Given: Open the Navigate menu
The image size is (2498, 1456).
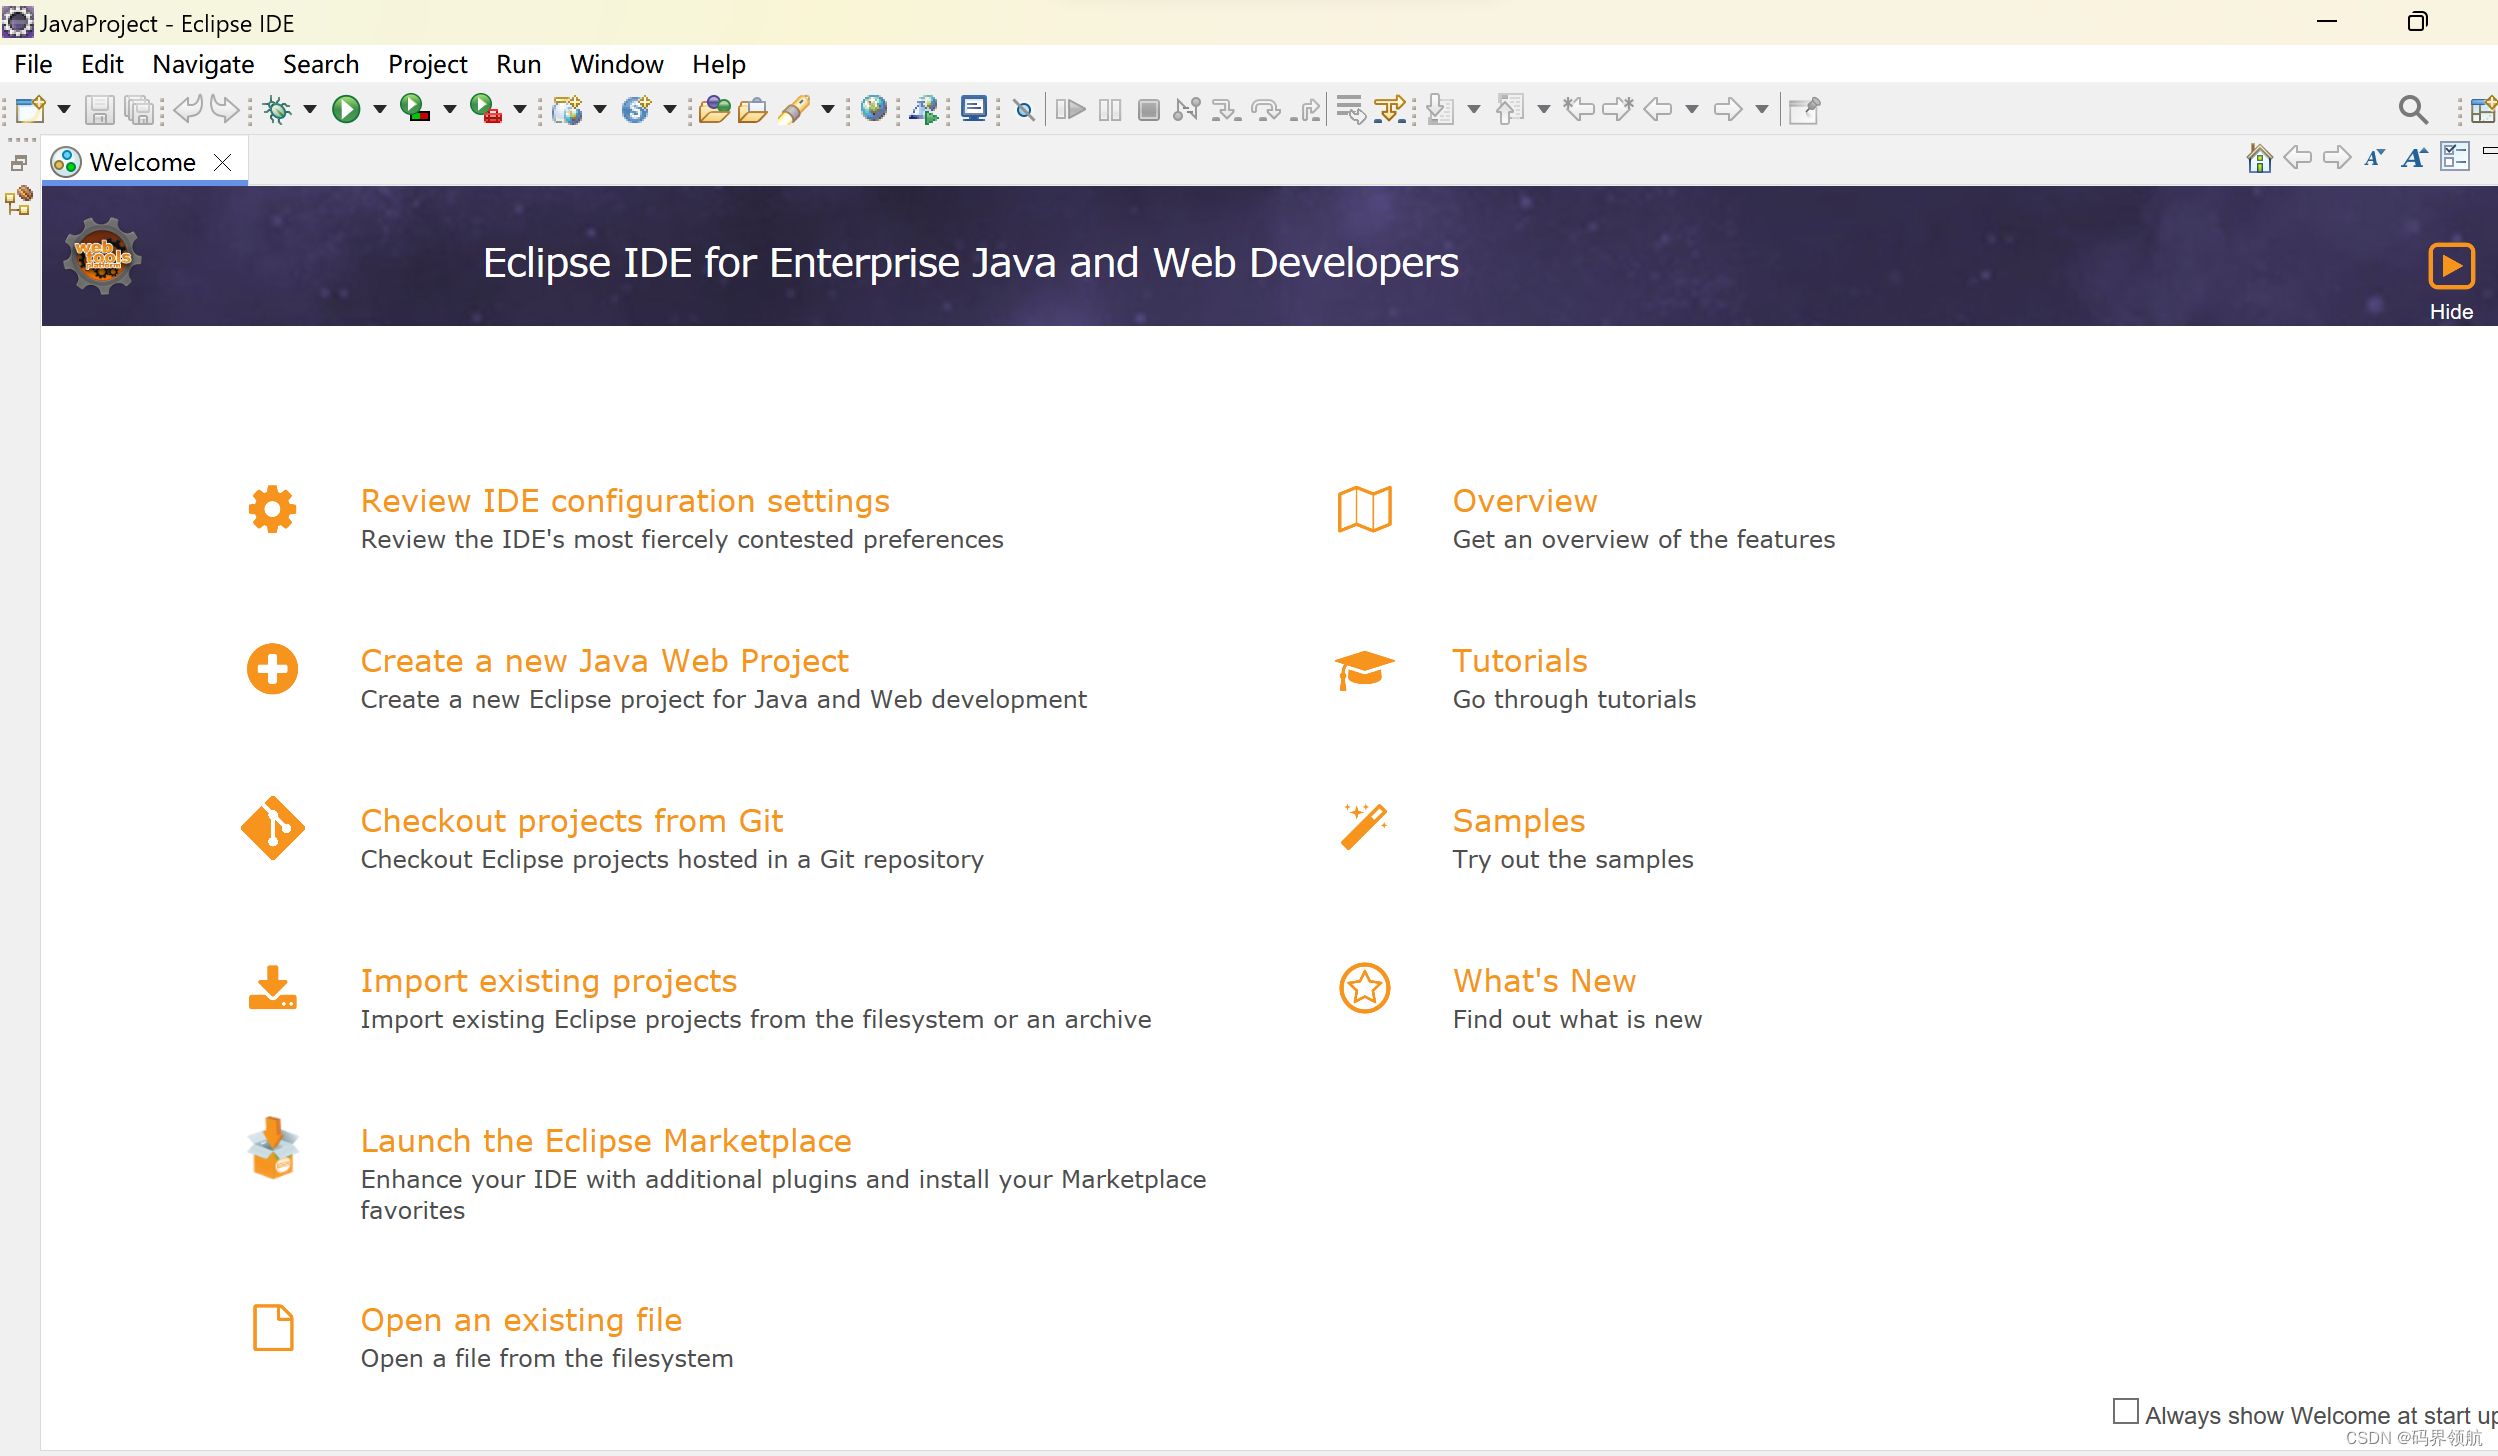Looking at the screenshot, I should [203, 64].
